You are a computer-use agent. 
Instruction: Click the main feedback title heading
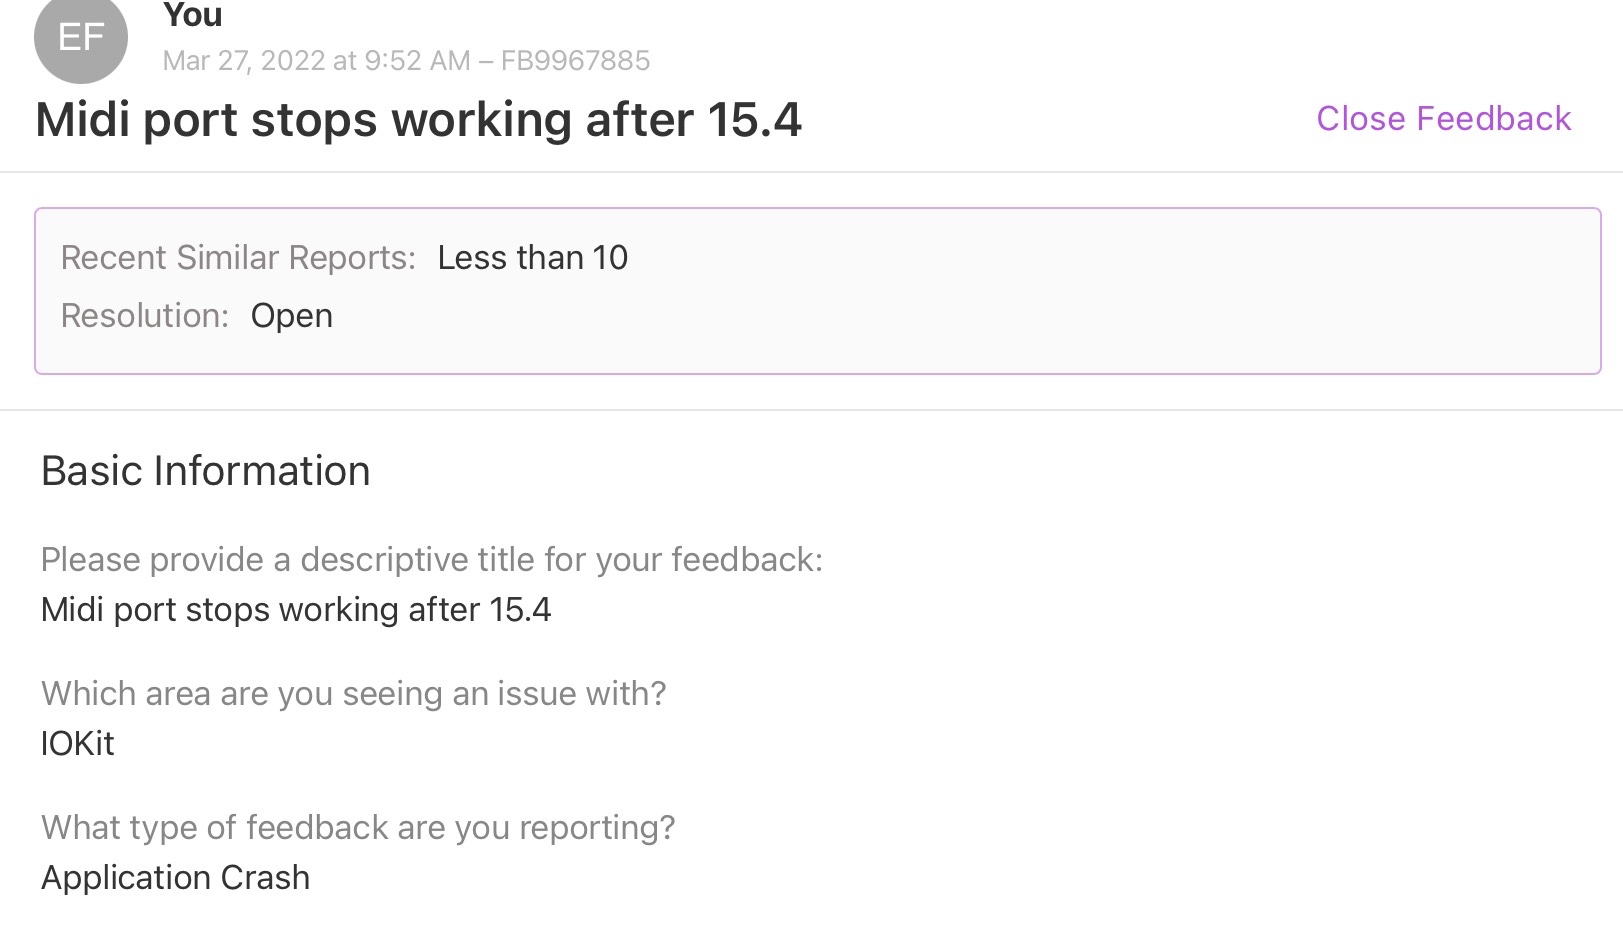click(418, 120)
